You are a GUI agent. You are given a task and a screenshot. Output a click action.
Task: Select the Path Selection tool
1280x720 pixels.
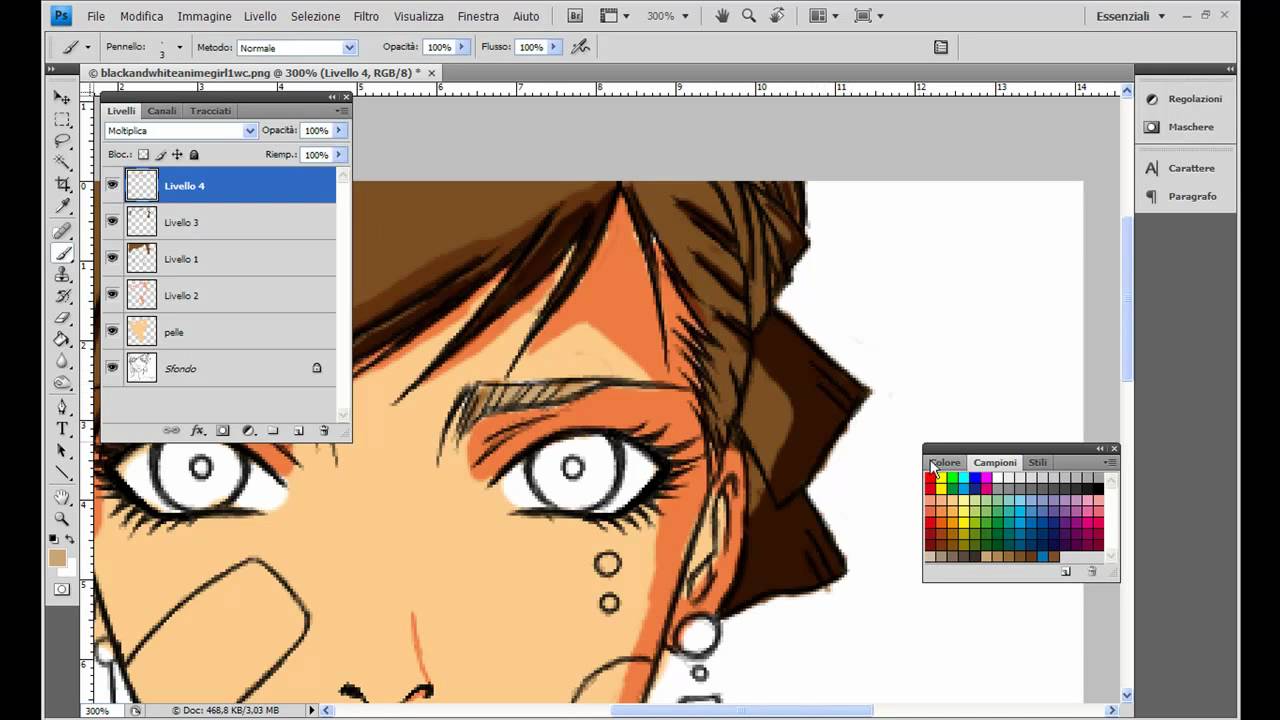coord(62,451)
